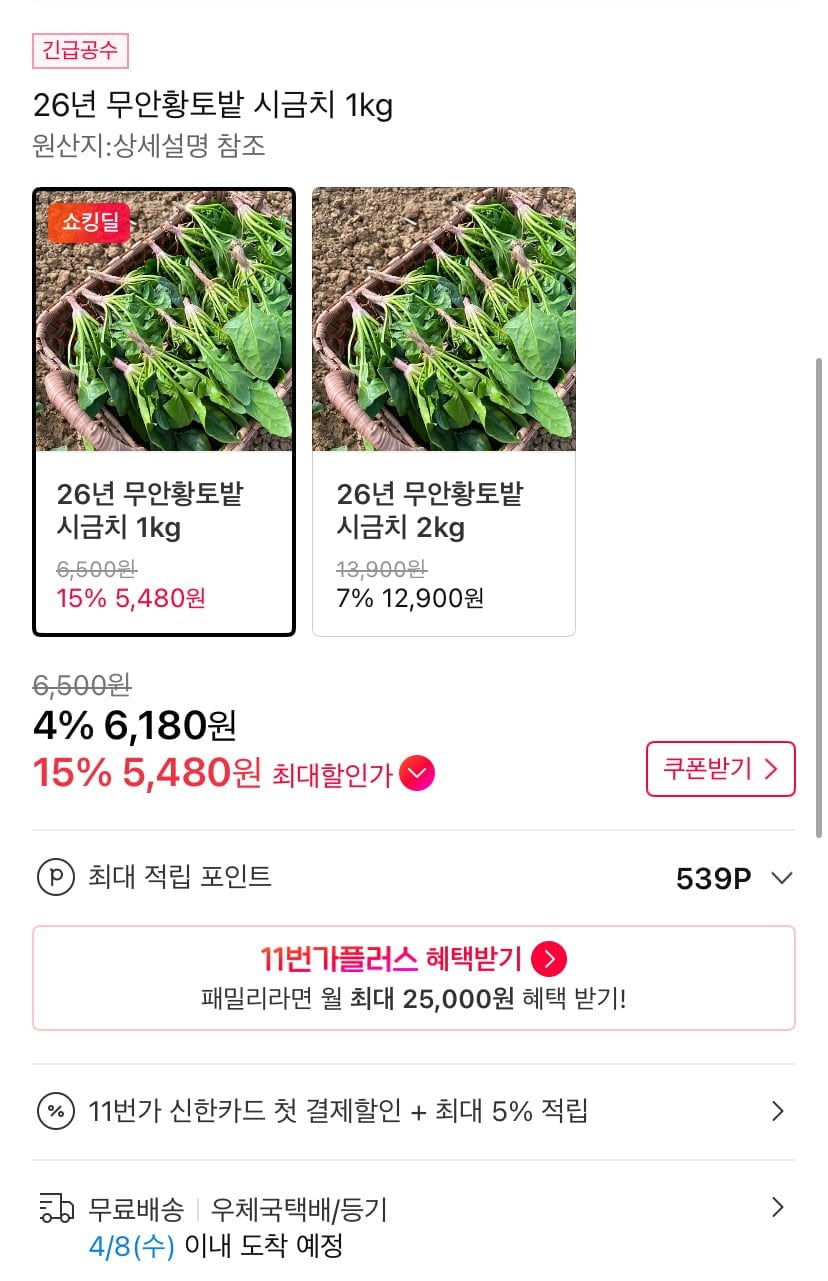Tap the 4/8(수) arrival date text
Image resolution: width=828 pixels, height=1281 pixels.
pyautogui.click(x=131, y=1246)
